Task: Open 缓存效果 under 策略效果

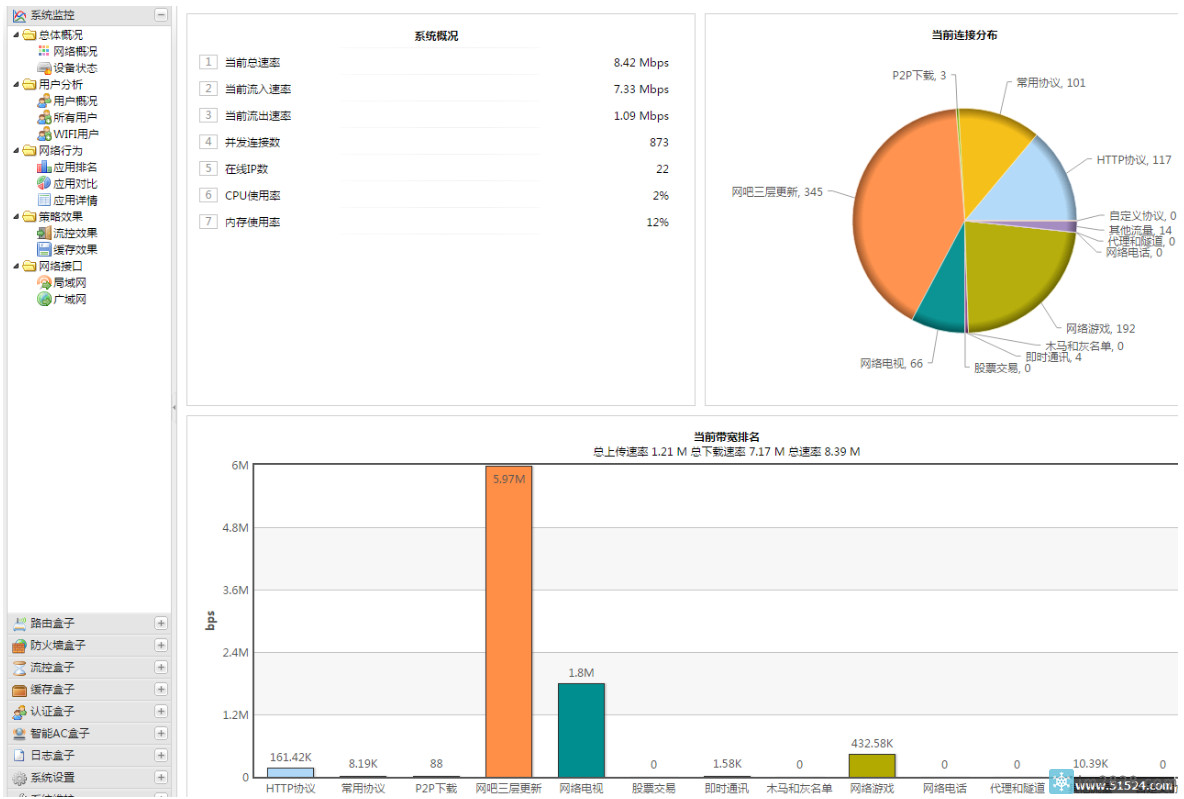Action: pyautogui.click(x=75, y=250)
